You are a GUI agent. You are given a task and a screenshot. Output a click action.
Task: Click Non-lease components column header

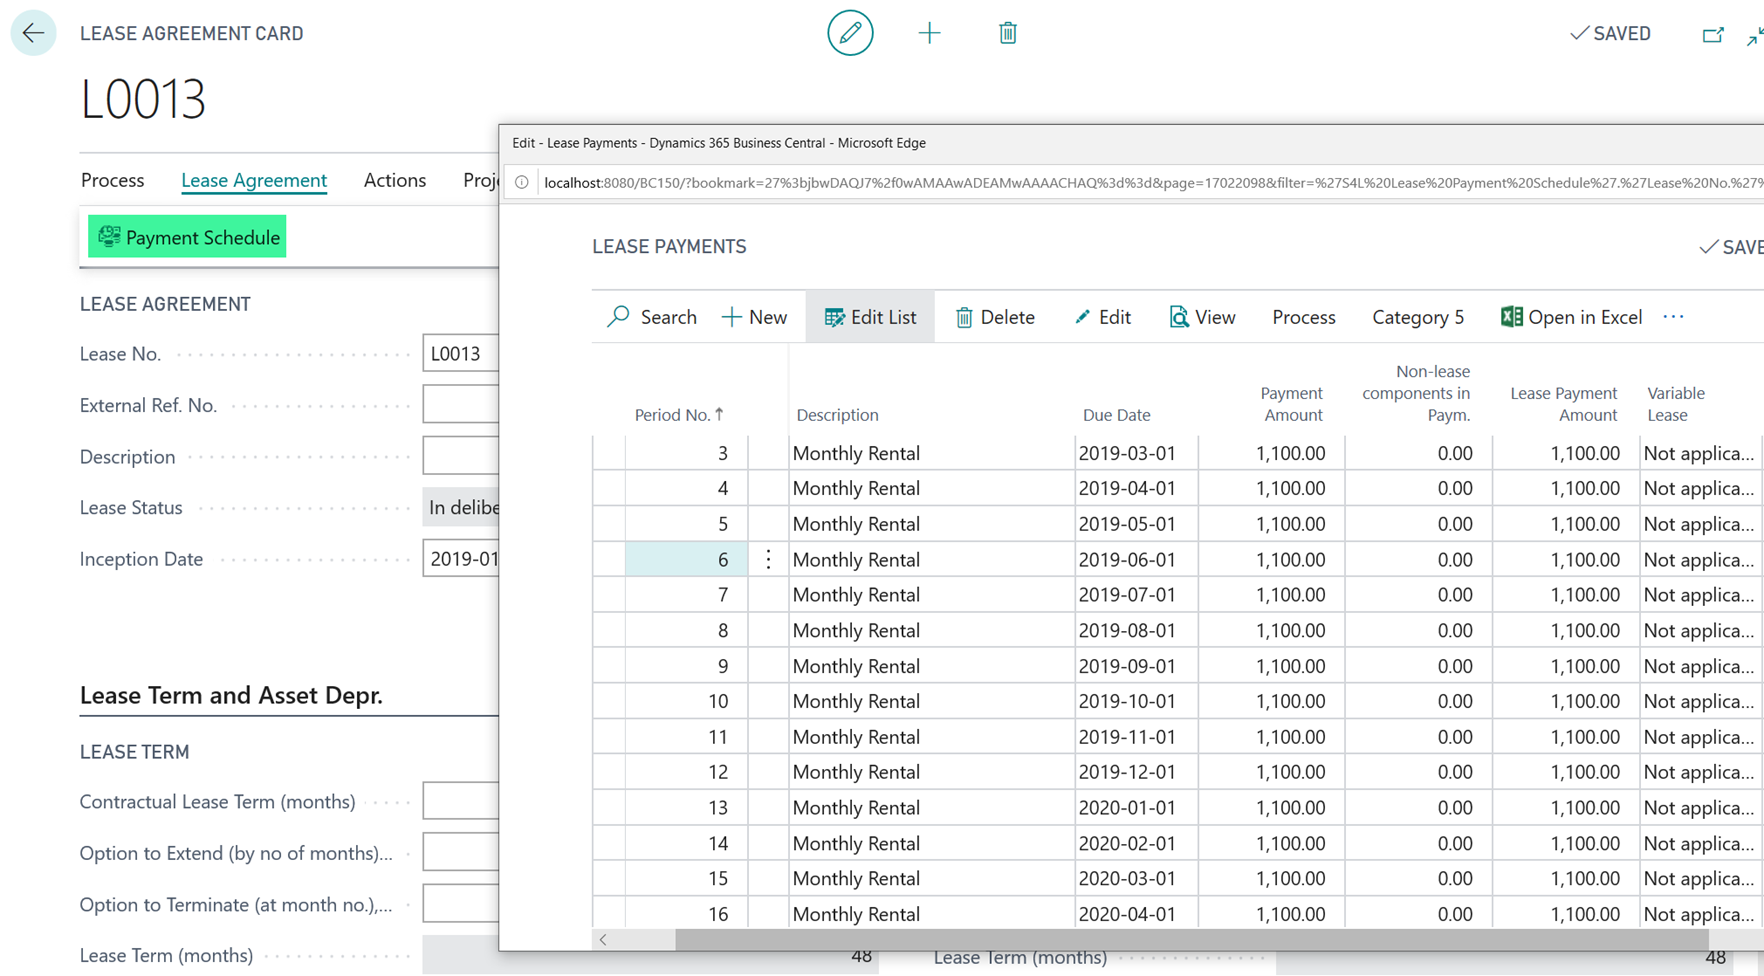pos(1416,393)
